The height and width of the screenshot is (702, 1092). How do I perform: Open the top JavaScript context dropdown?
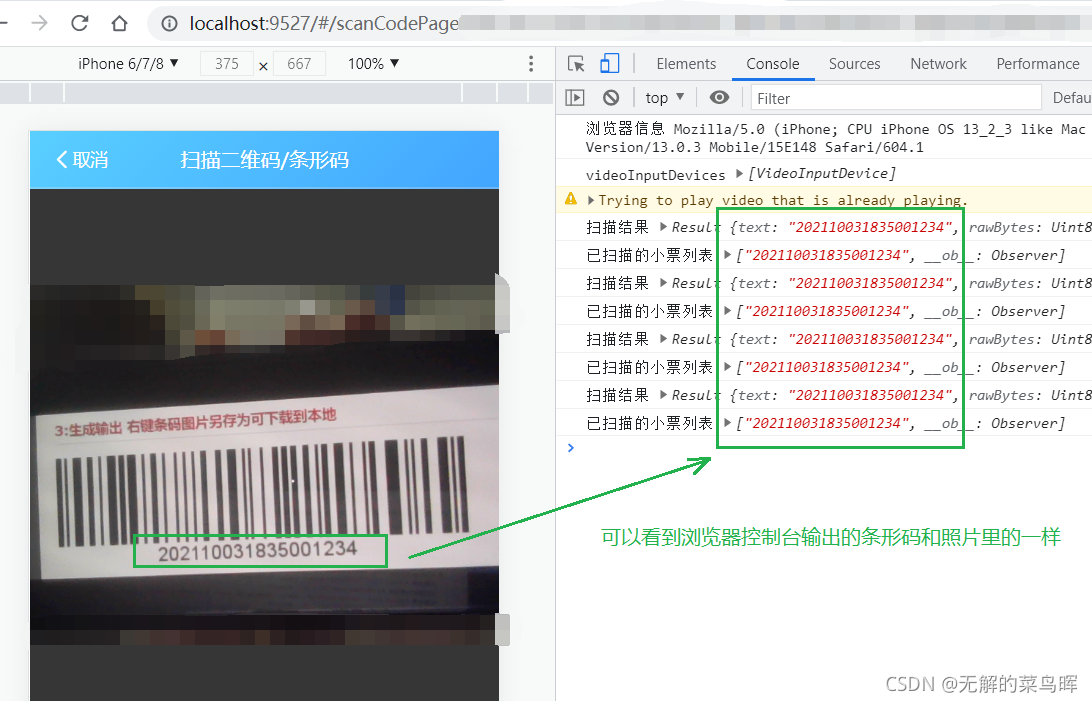(664, 98)
